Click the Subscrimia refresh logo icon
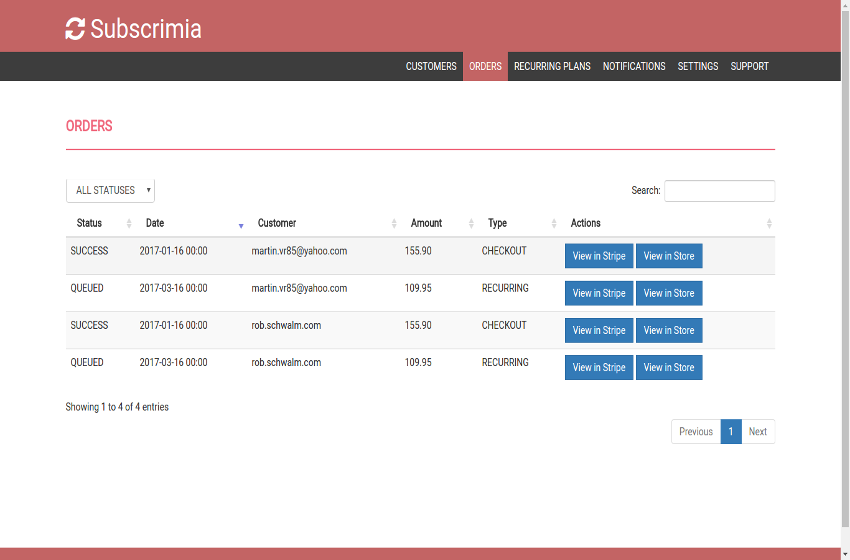This screenshot has width=850, height=560. click(x=75, y=29)
